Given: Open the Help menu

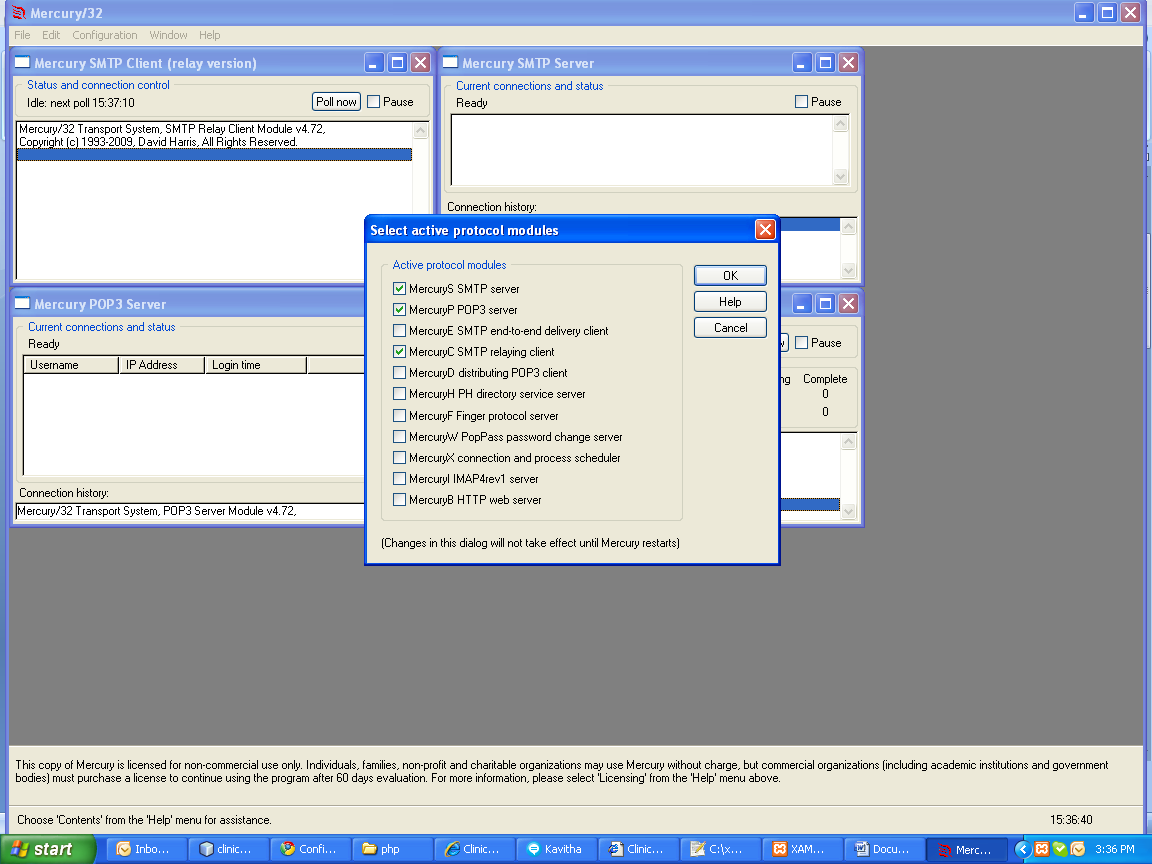Looking at the screenshot, I should click(x=209, y=35).
